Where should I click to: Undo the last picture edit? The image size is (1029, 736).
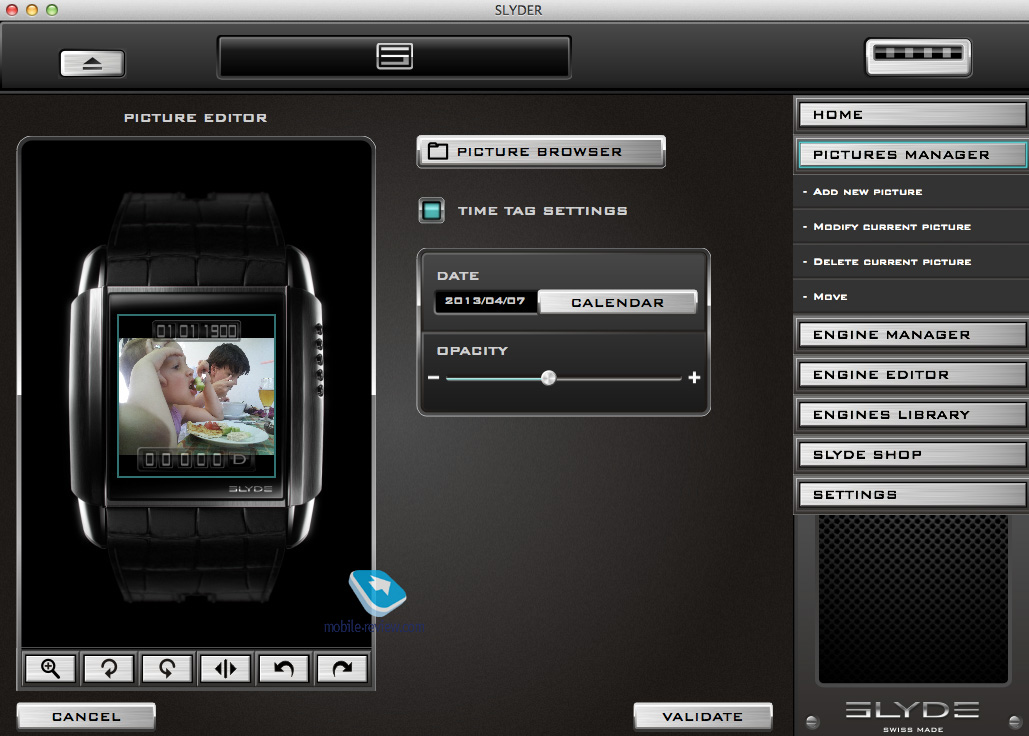pos(284,668)
